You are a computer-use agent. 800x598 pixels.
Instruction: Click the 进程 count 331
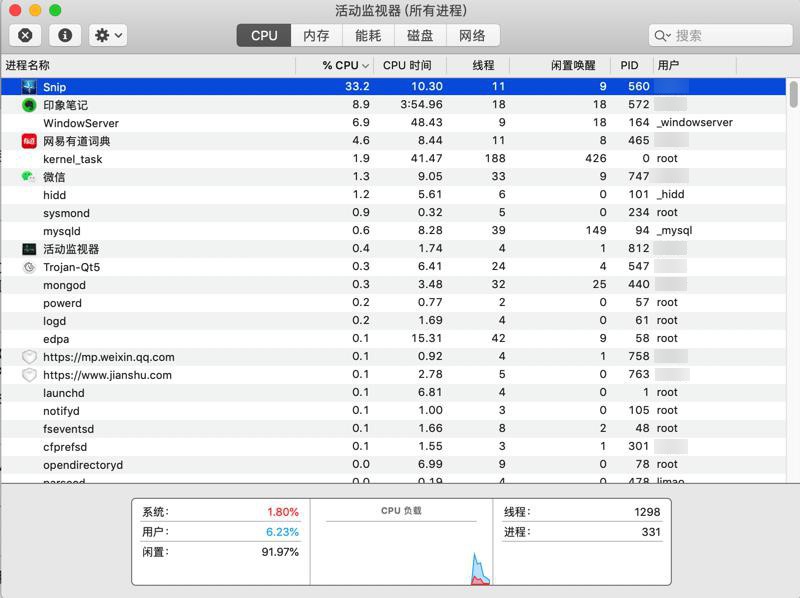coord(651,532)
